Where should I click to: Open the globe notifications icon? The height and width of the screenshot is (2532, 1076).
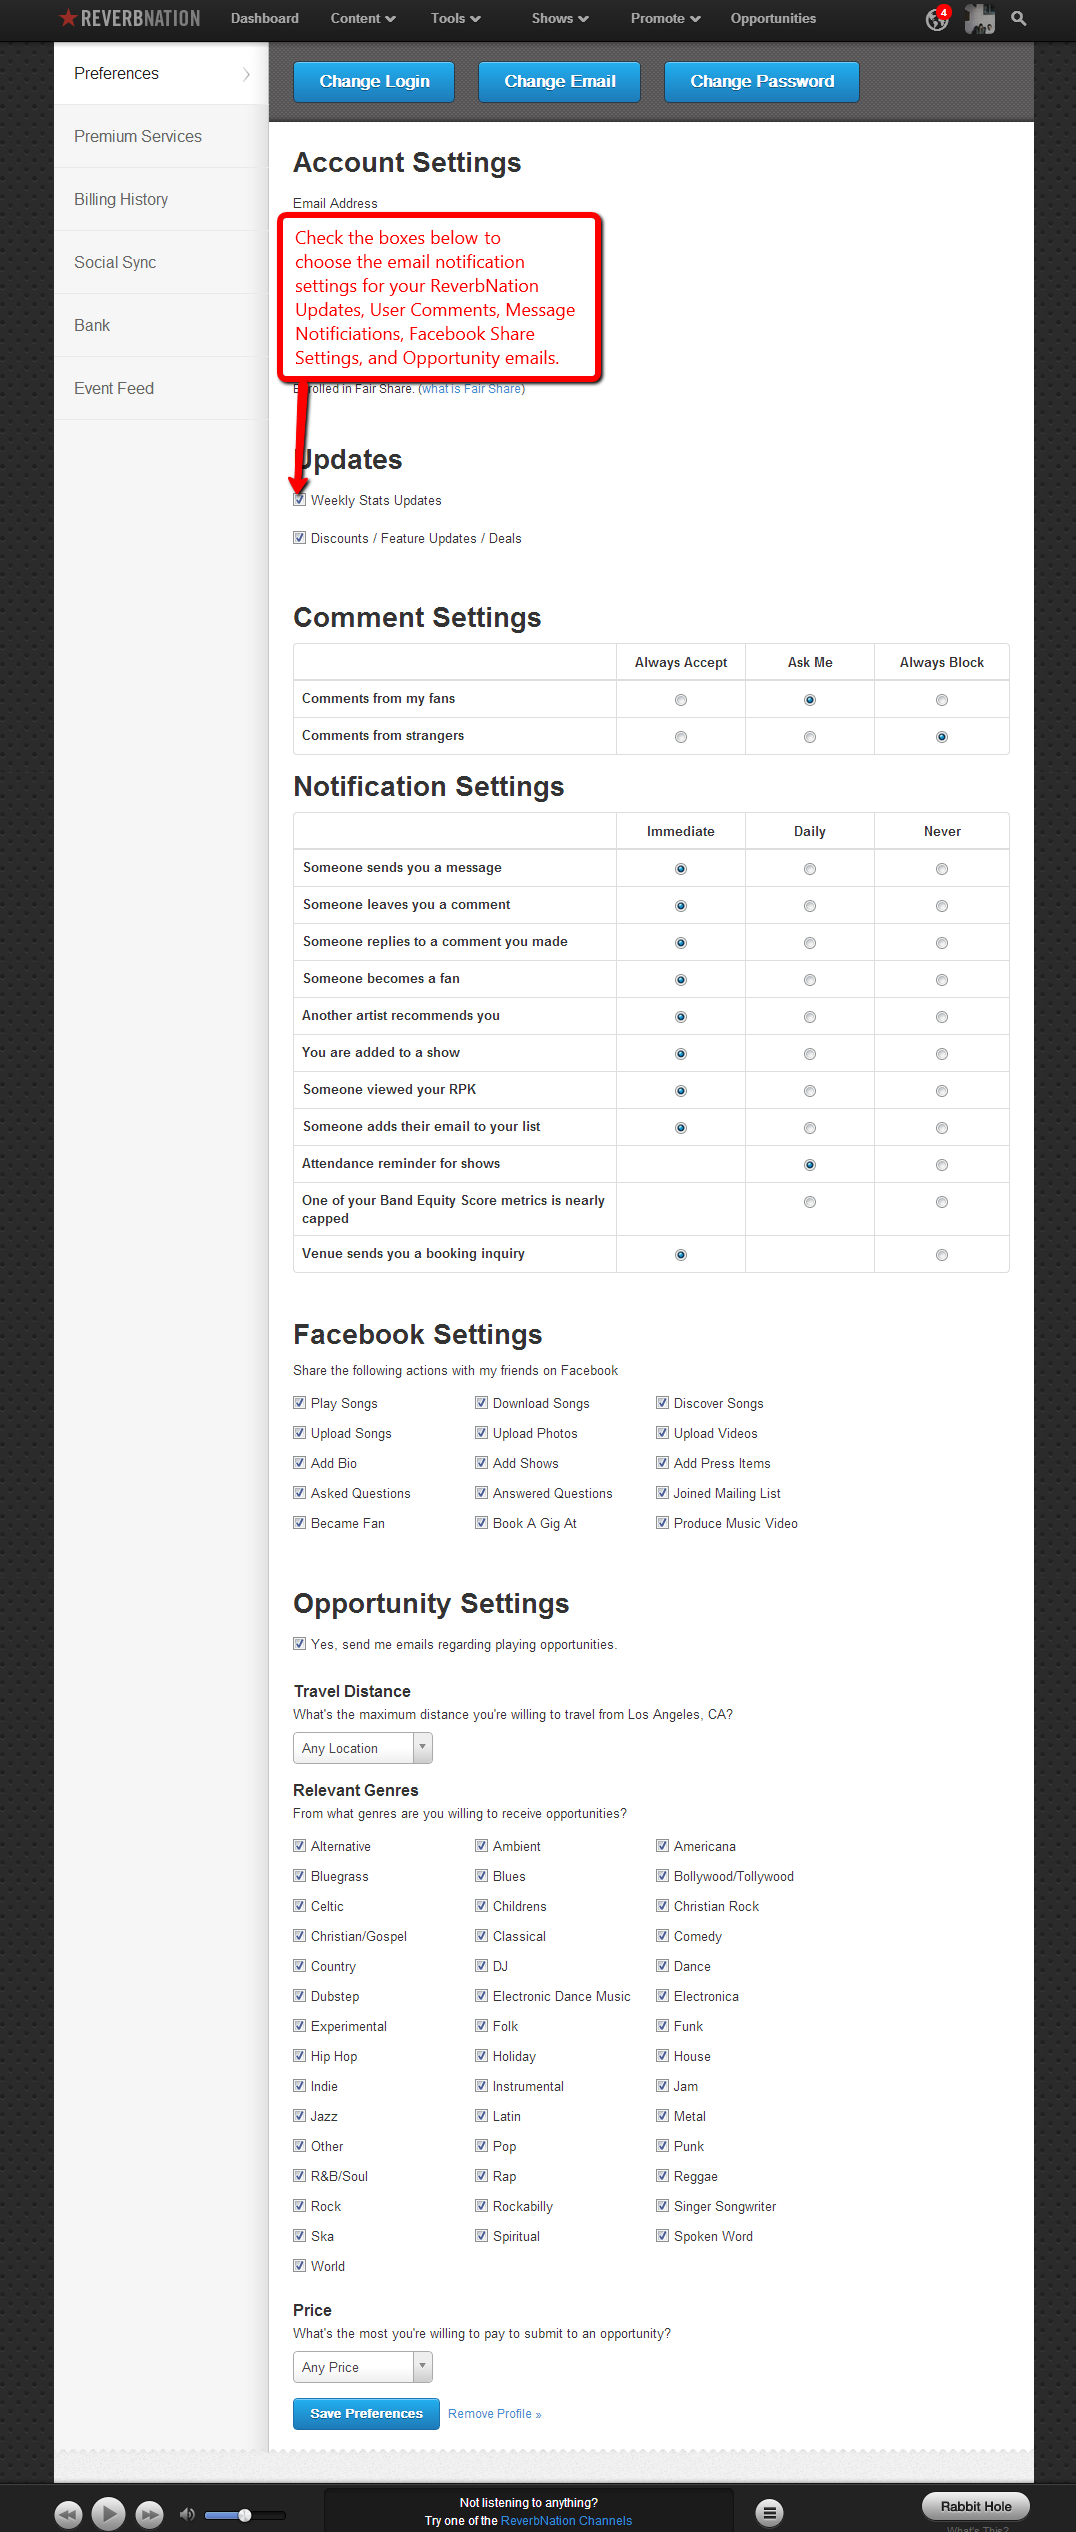coord(937,19)
